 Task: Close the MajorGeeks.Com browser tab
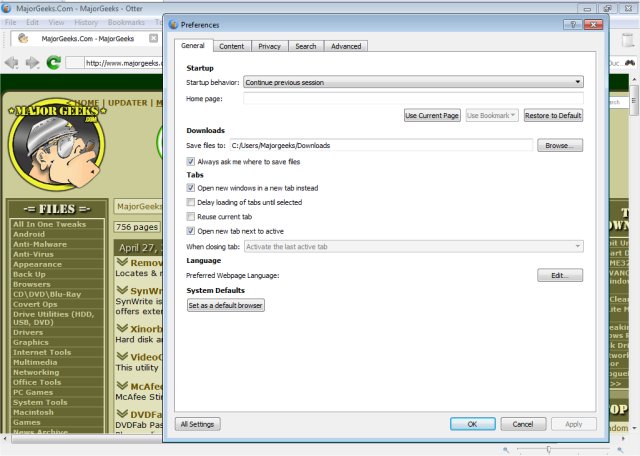[x=153, y=38]
